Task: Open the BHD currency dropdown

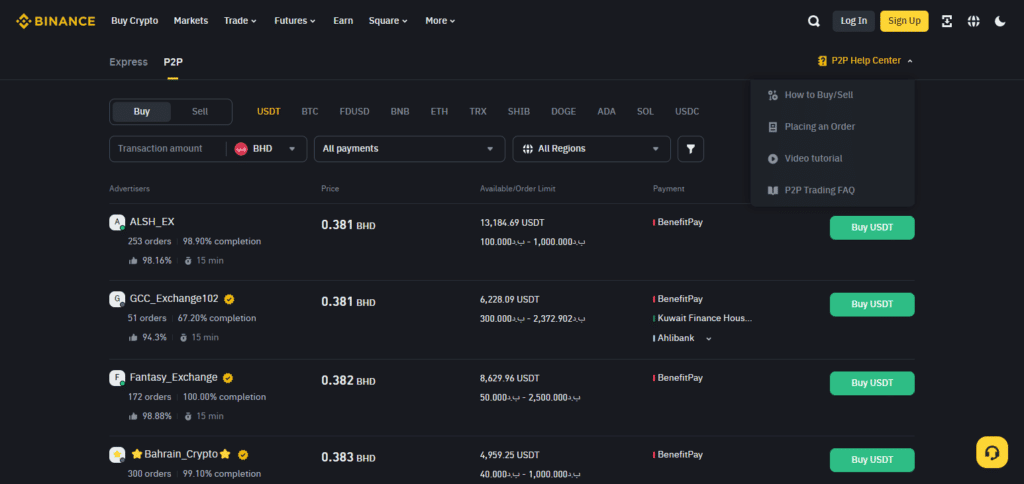Action: pyautogui.click(x=266, y=149)
